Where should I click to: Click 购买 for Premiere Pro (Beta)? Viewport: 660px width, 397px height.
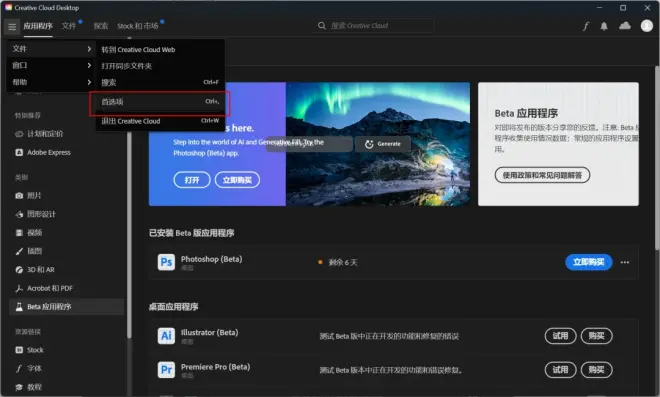(x=596, y=370)
